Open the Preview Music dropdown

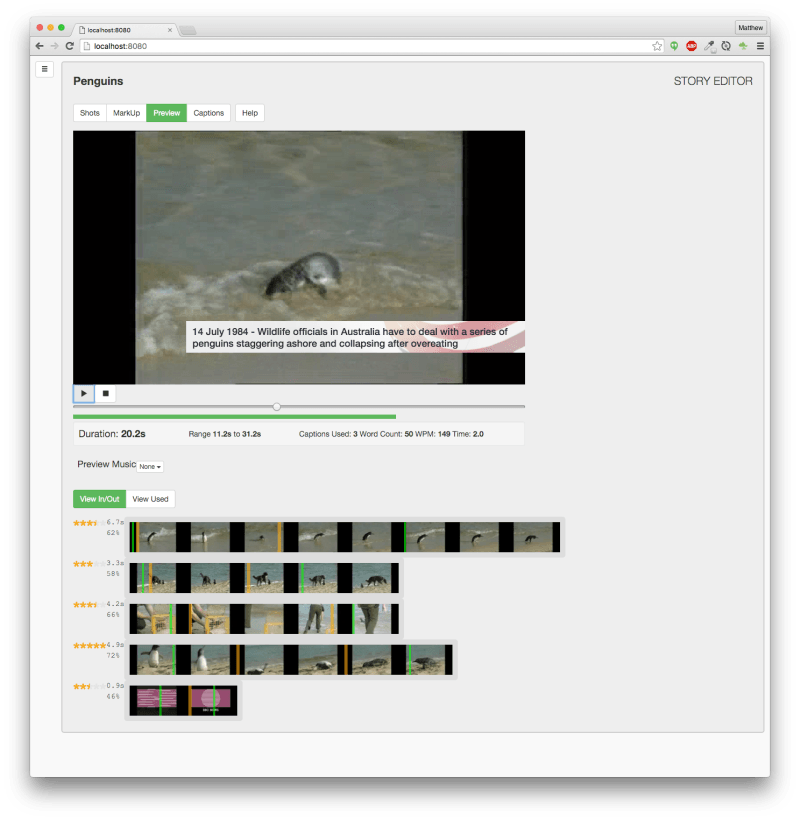tap(150, 466)
